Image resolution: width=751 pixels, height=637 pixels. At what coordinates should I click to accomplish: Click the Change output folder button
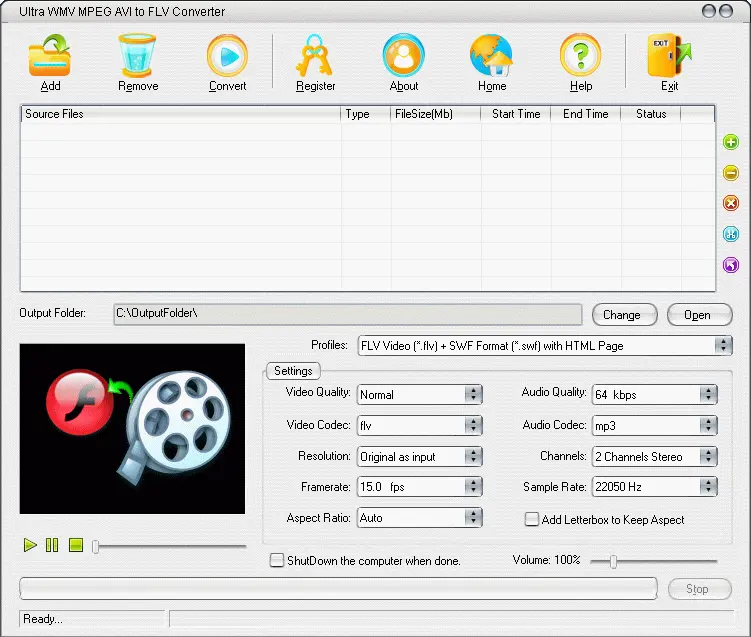[x=621, y=314]
